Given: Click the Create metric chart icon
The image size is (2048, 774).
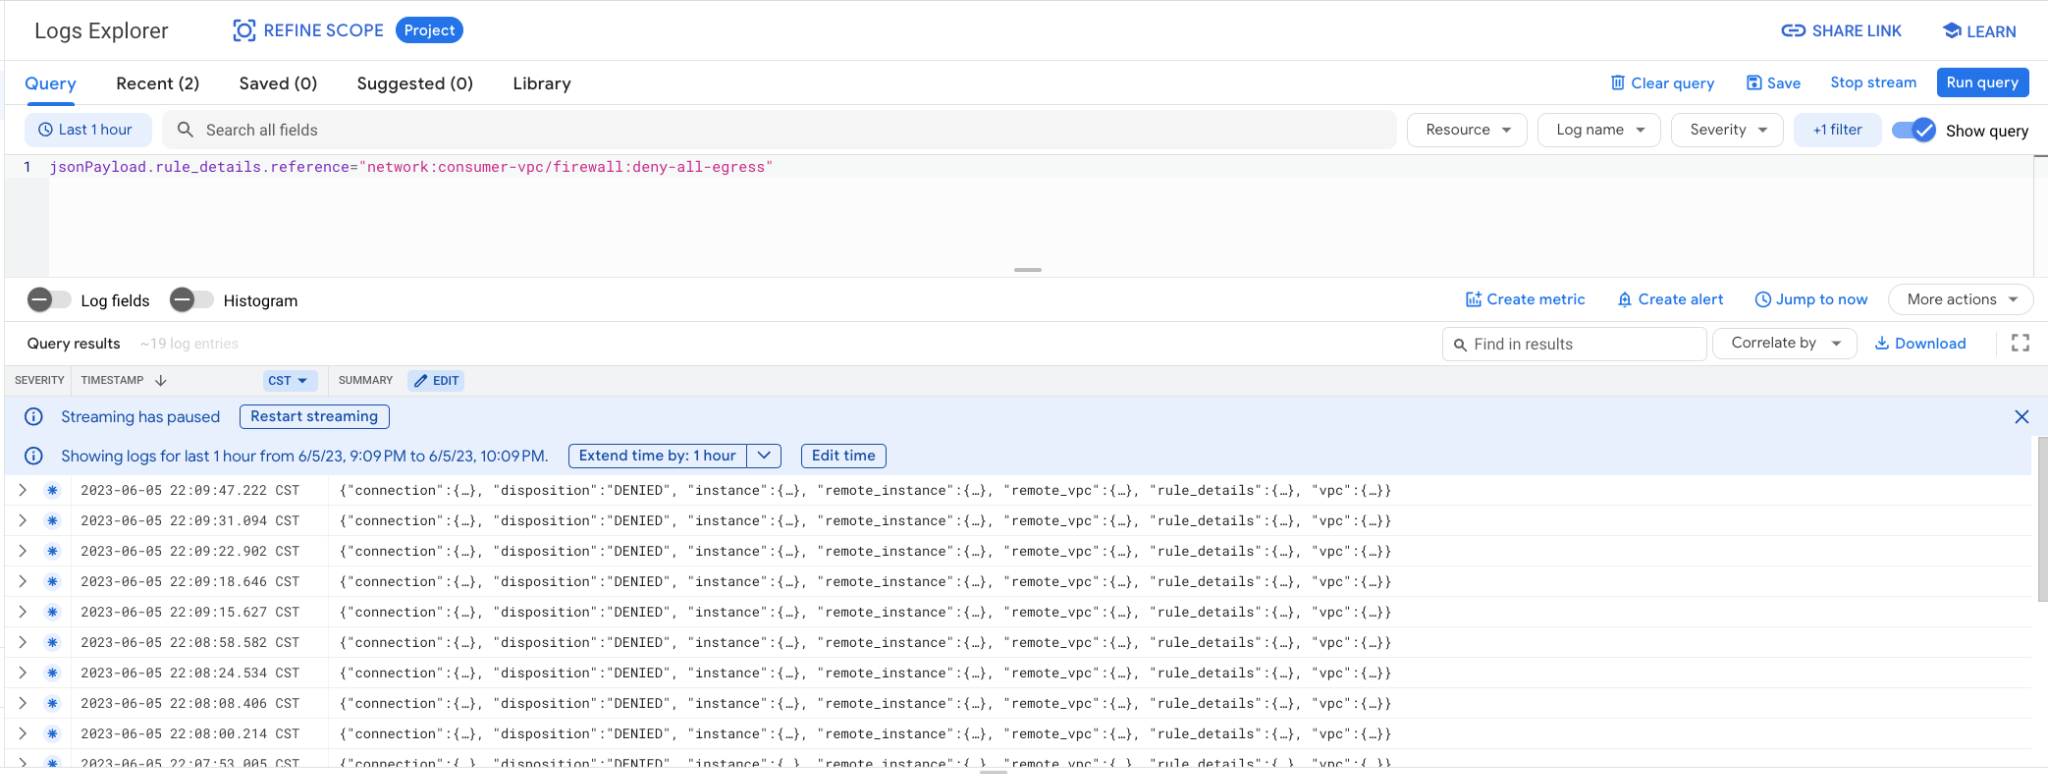Looking at the screenshot, I should (x=1473, y=299).
